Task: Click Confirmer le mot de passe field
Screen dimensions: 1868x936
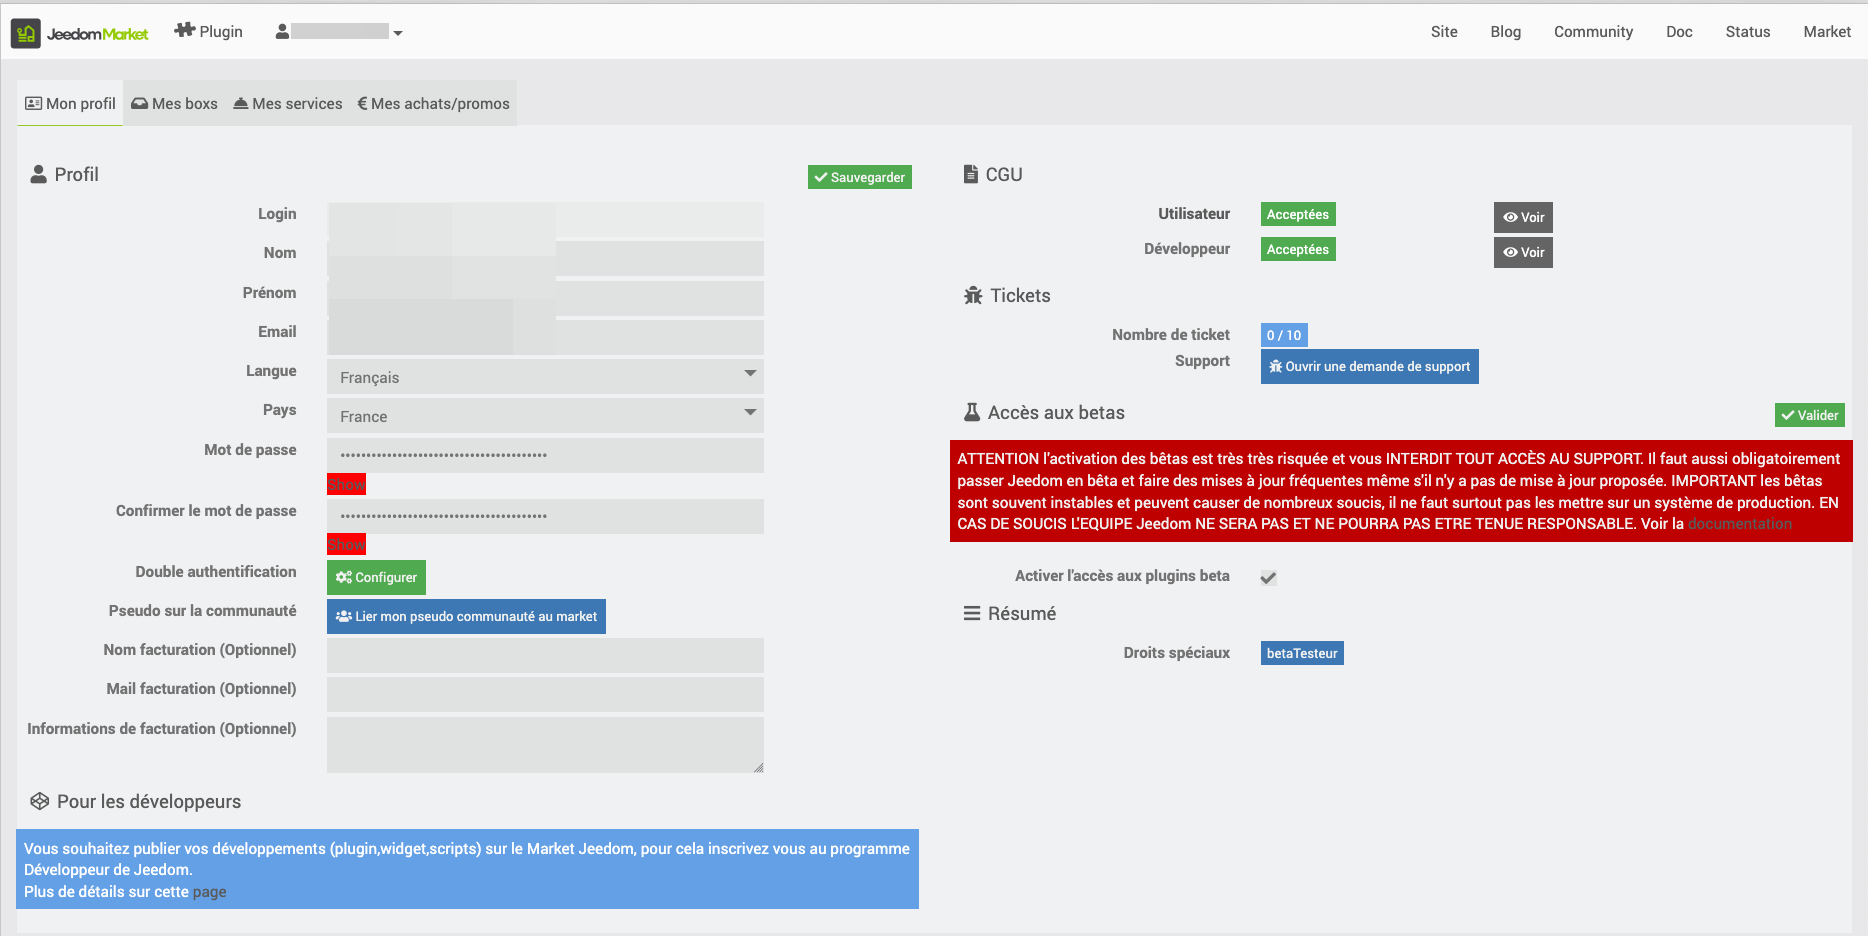Action: click(545, 516)
